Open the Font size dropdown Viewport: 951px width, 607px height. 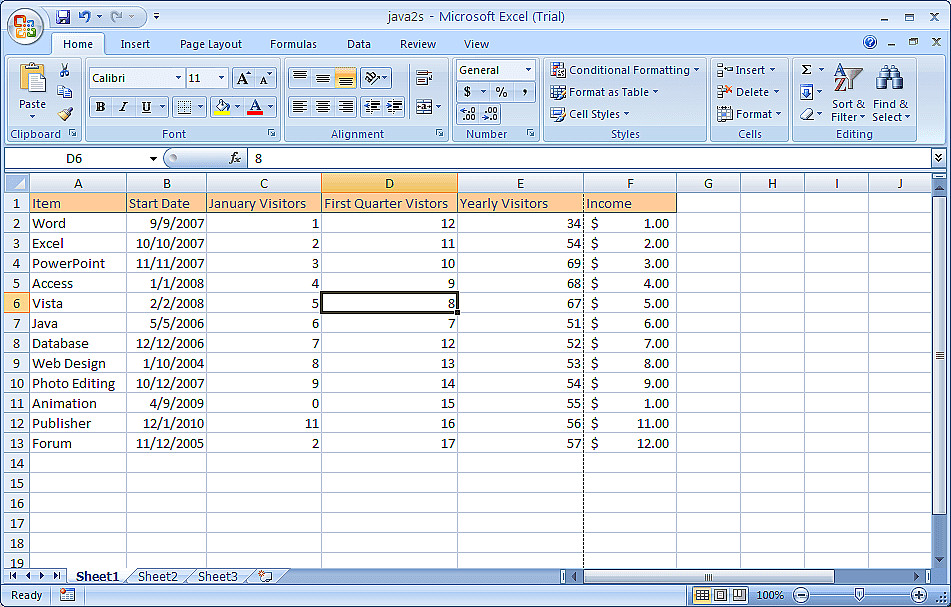click(221, 78)
